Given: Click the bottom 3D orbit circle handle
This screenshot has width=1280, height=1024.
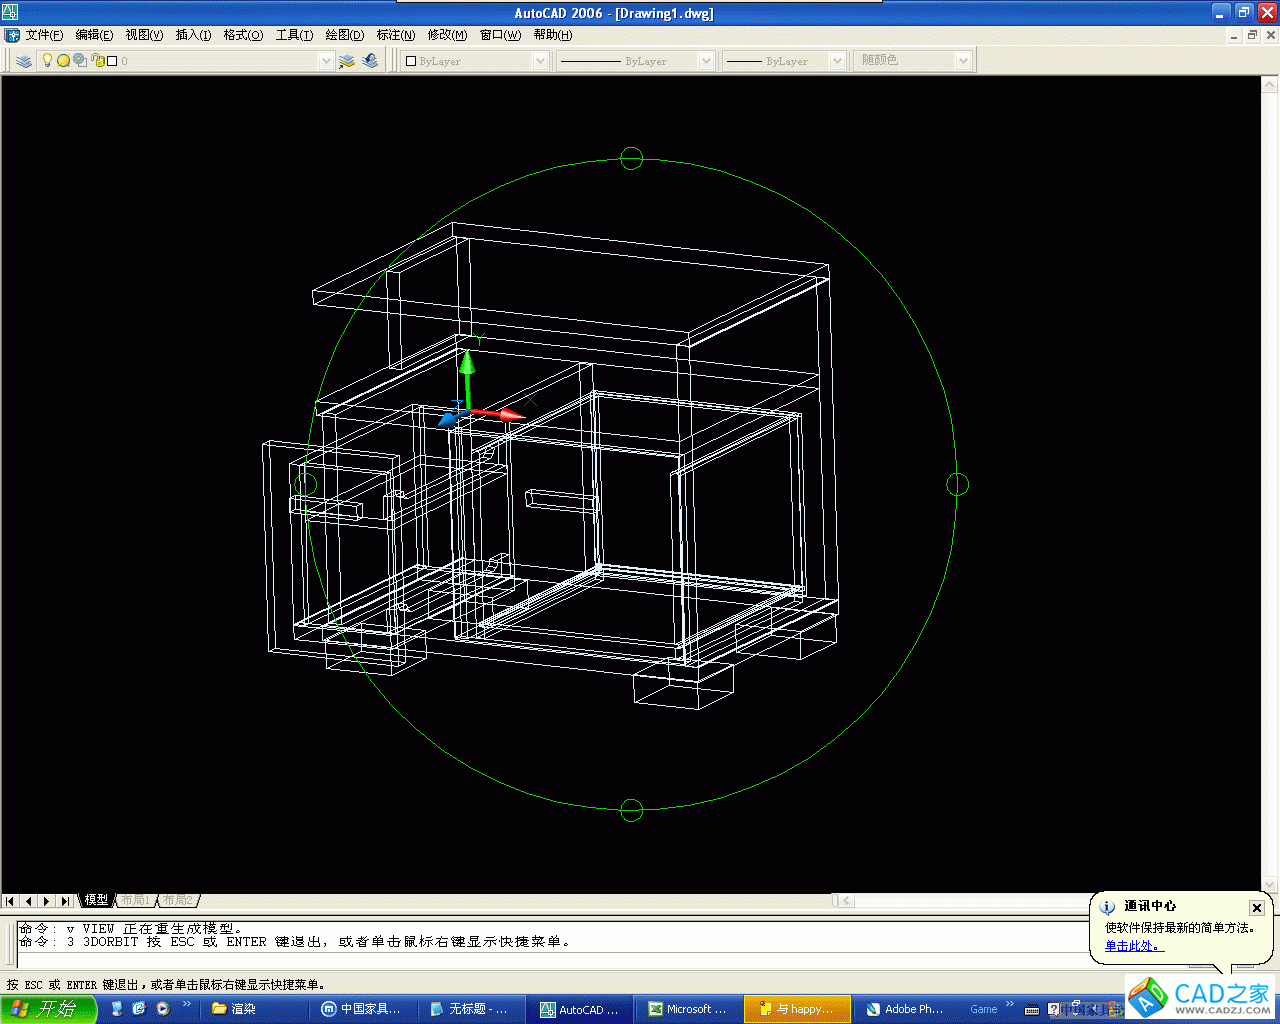Looking at the screenshot, I should pyautogui.click(x=631, y=810).
